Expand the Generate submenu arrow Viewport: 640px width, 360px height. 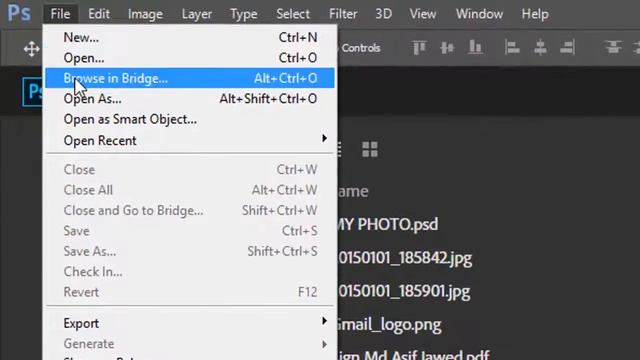coord(324,344)
